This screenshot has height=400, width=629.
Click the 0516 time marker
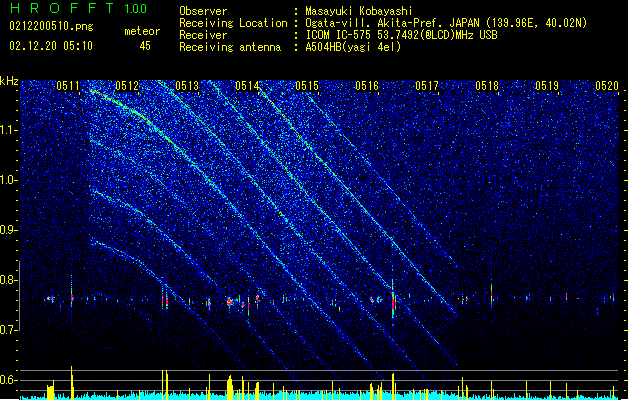[x=367, y=86]
